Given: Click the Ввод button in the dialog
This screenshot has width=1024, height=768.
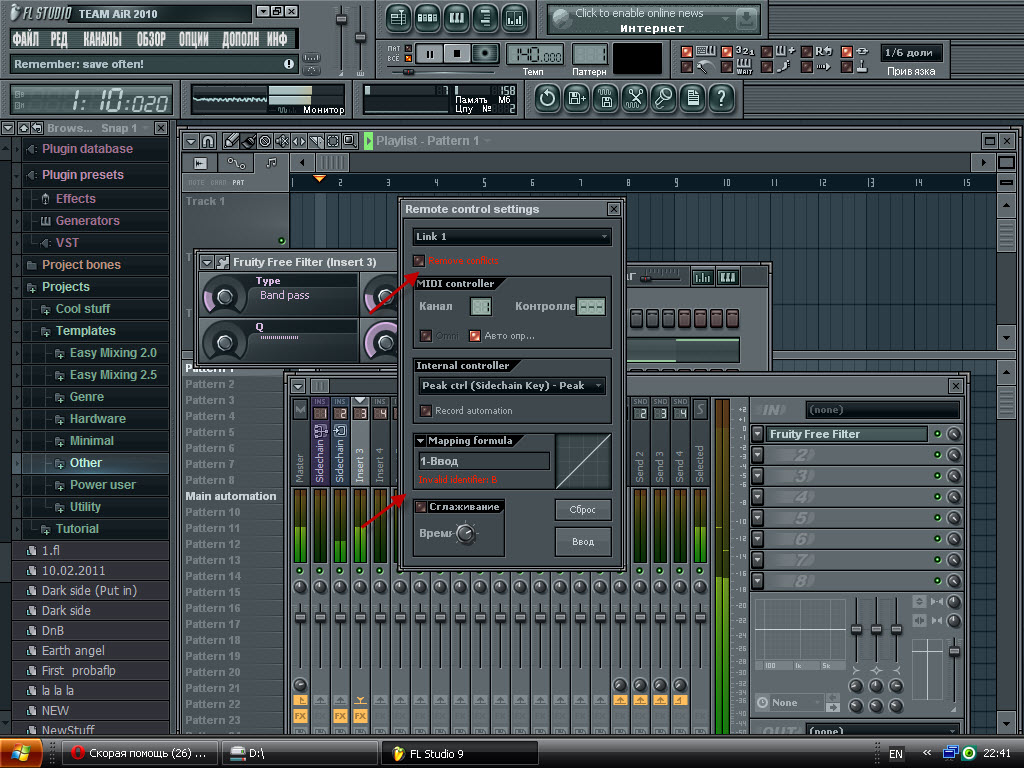Looking at the screenshot, I should 583,541.
